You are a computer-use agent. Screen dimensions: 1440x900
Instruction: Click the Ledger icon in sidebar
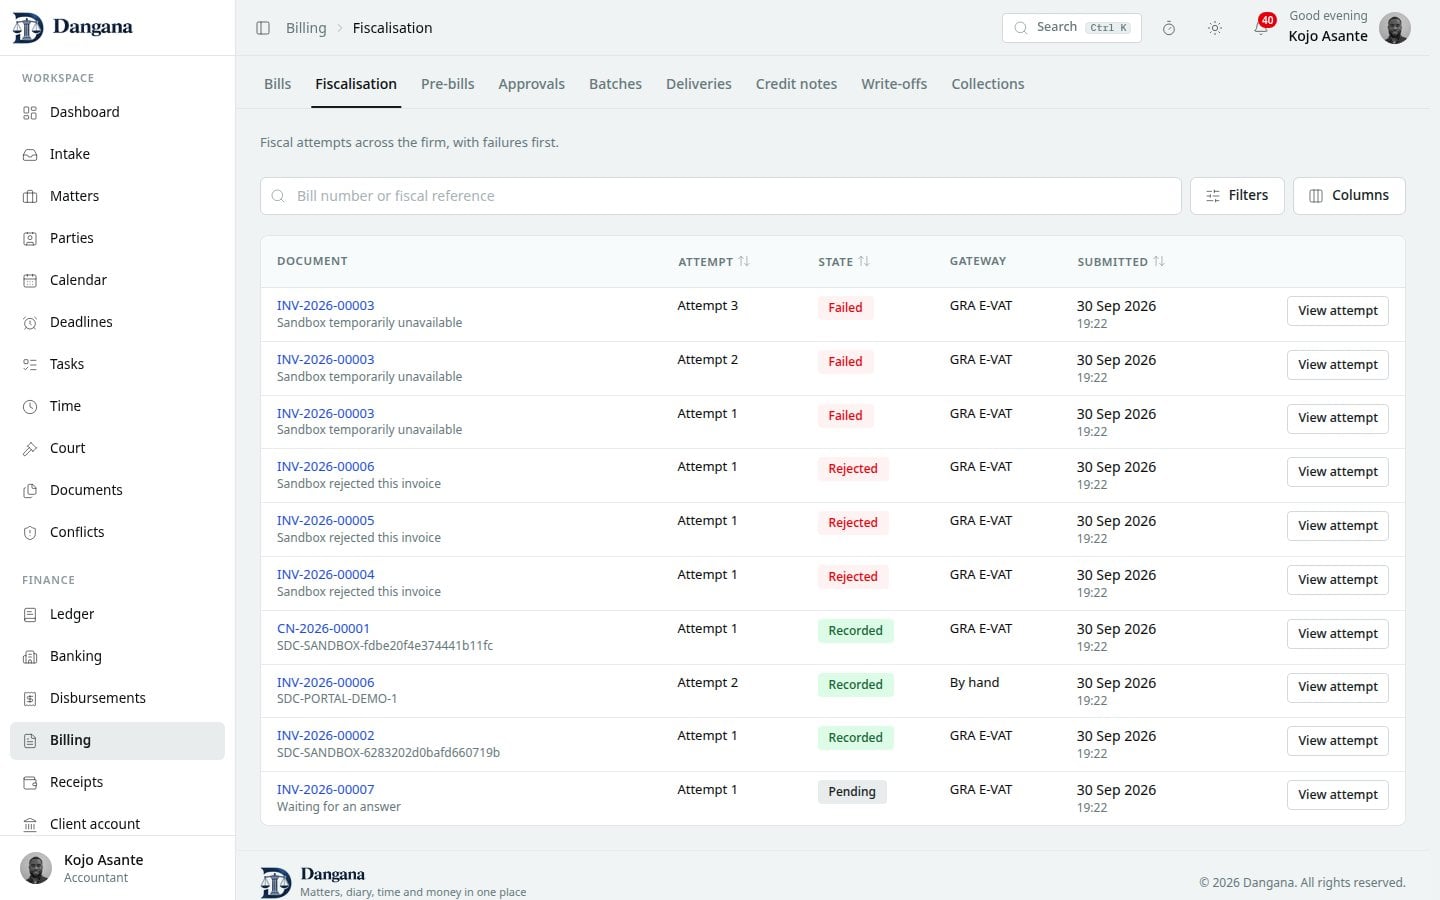tap(30, 615)
